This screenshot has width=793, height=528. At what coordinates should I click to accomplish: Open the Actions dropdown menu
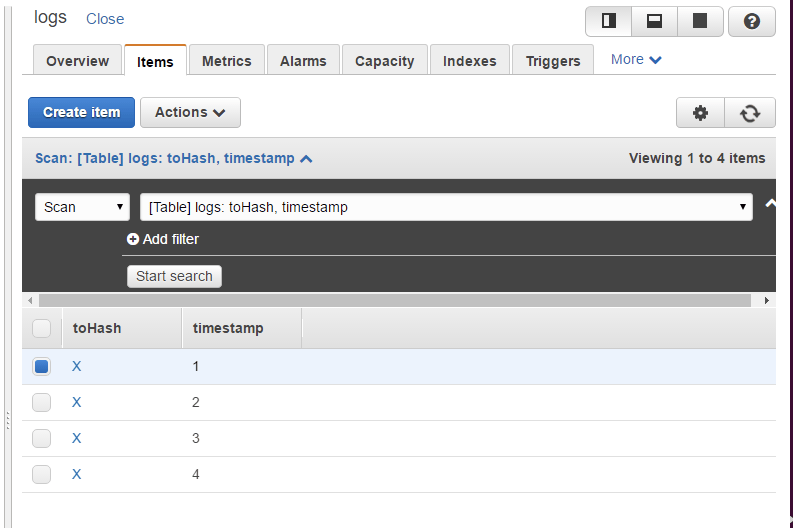tap(190, 112)
